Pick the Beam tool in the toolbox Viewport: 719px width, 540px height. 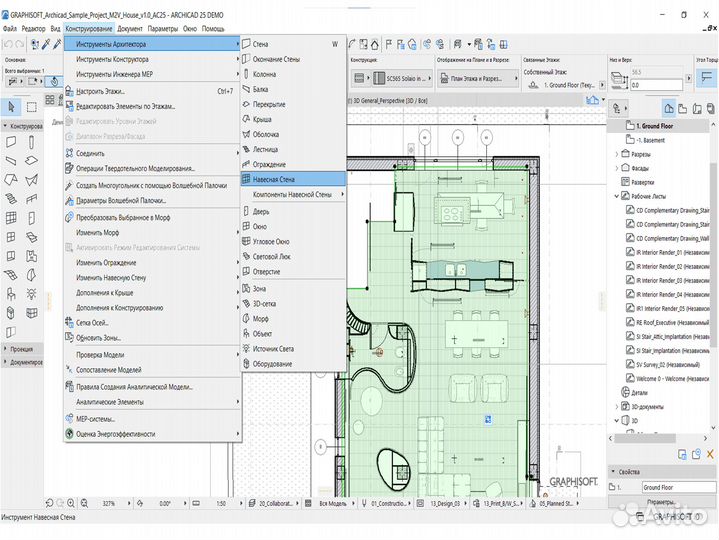11,161
